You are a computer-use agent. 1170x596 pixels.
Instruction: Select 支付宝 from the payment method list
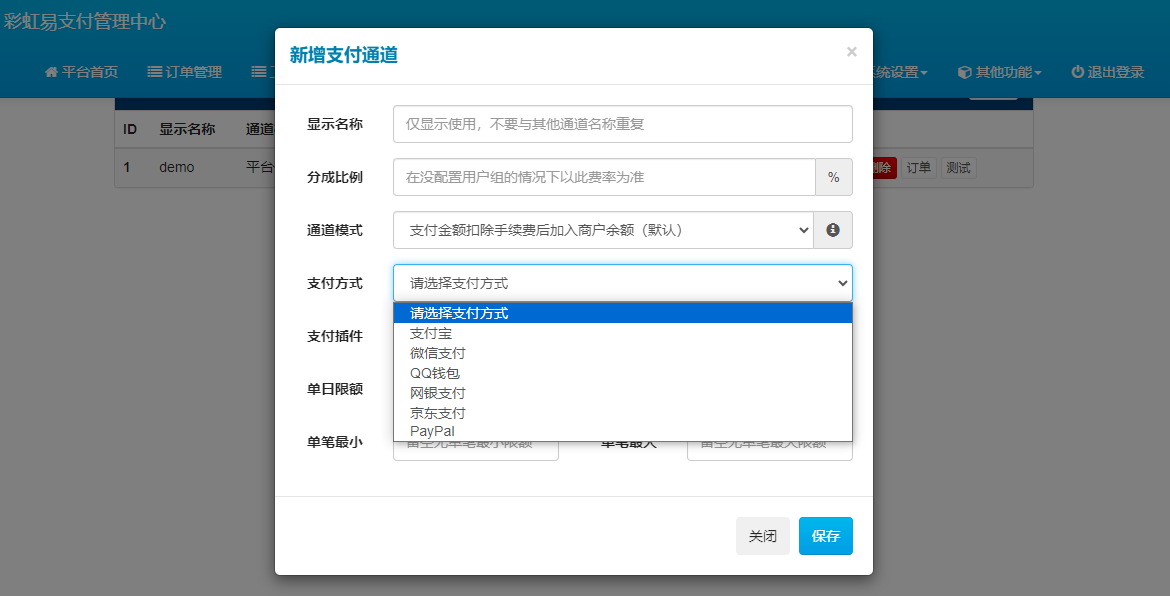[x=431, y=332]
